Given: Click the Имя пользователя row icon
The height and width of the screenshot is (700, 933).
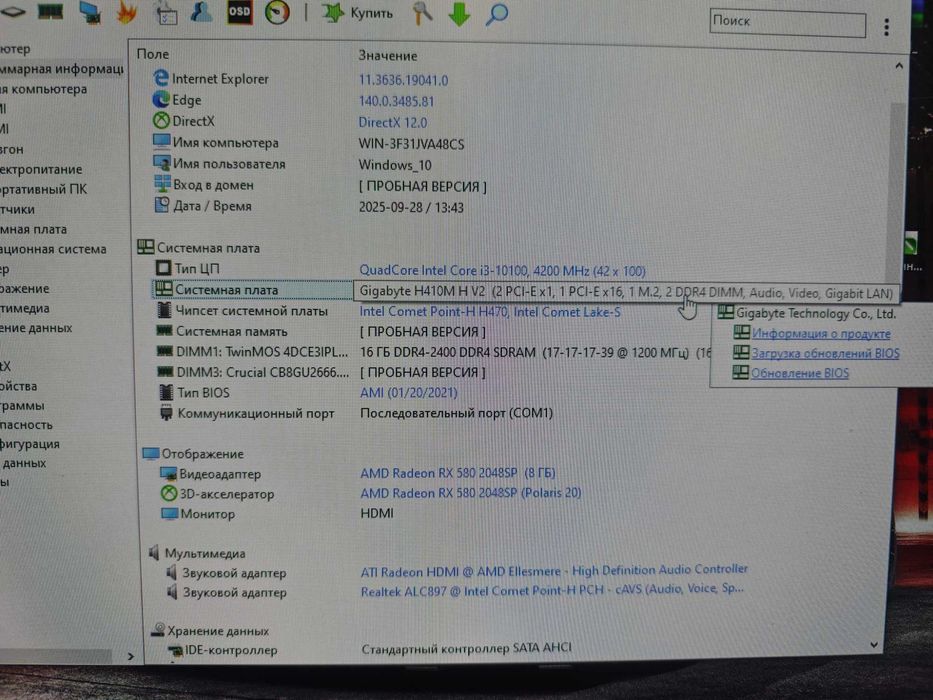Looking at the screenshot, I should coord(162,162).
